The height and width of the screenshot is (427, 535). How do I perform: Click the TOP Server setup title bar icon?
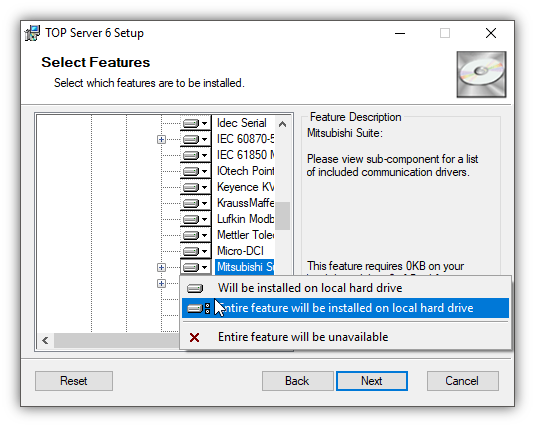33,33
